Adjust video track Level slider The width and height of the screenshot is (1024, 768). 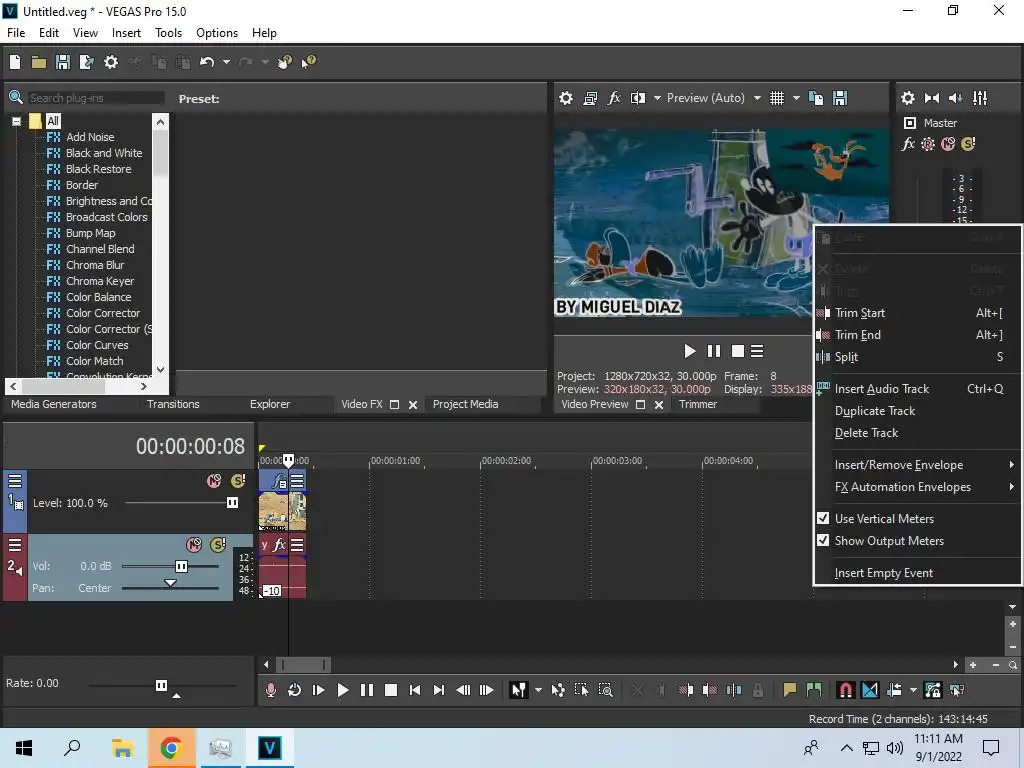coord(232,503)
